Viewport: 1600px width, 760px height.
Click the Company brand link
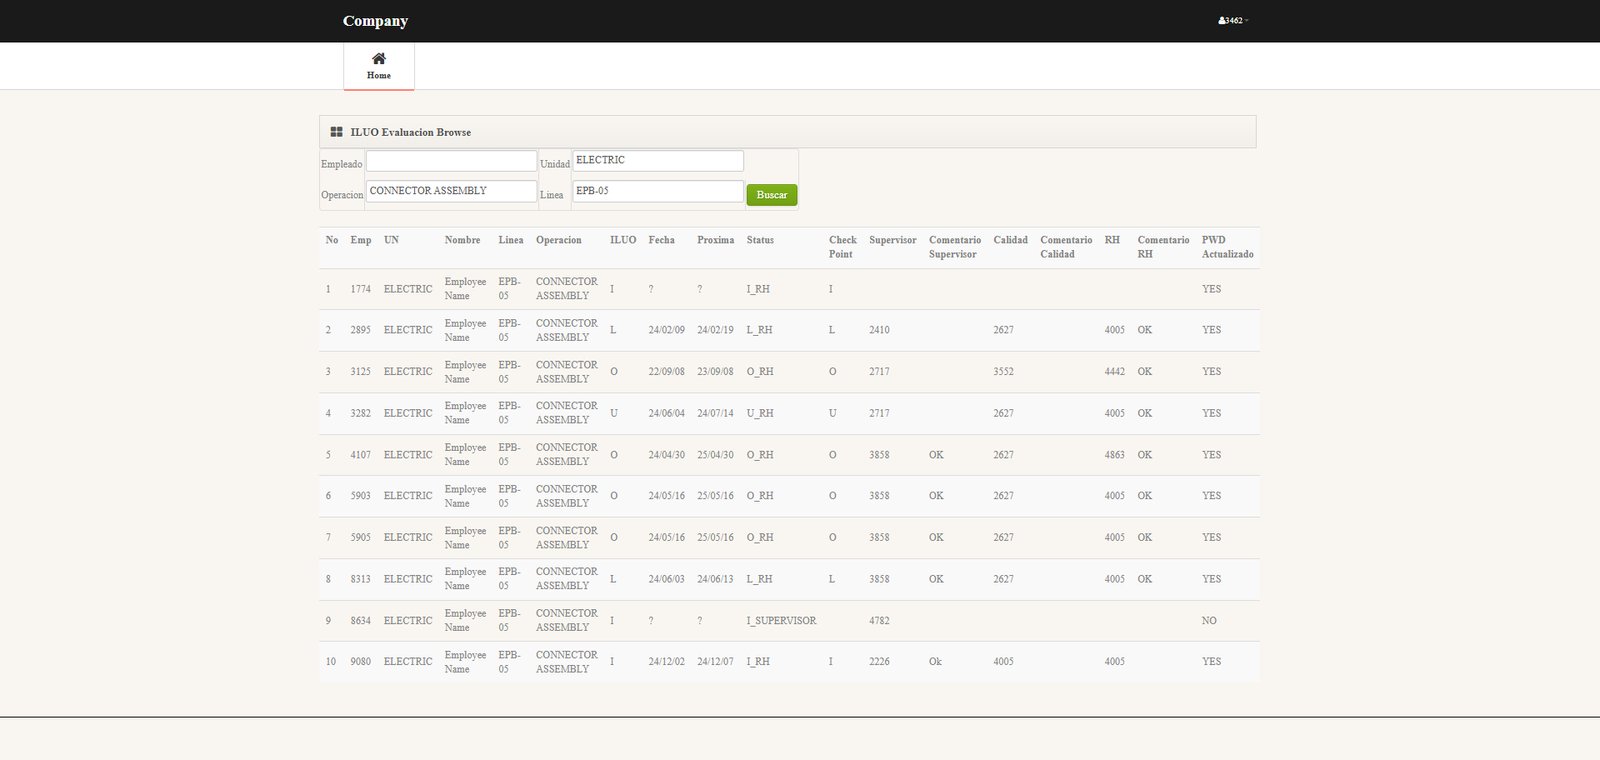pyautogui.click(x=375, y=21)
